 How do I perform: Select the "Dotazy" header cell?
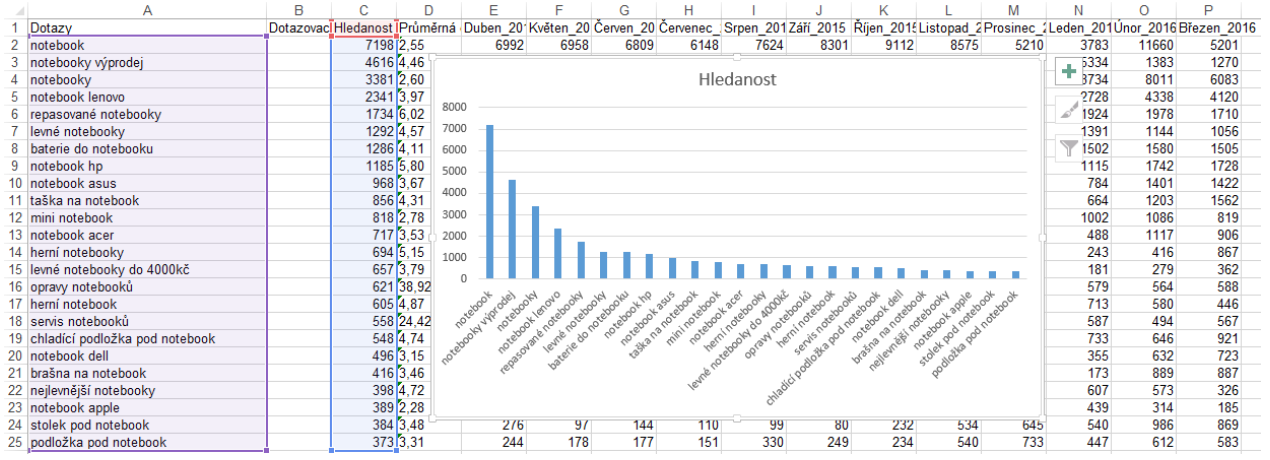(147, 28)
